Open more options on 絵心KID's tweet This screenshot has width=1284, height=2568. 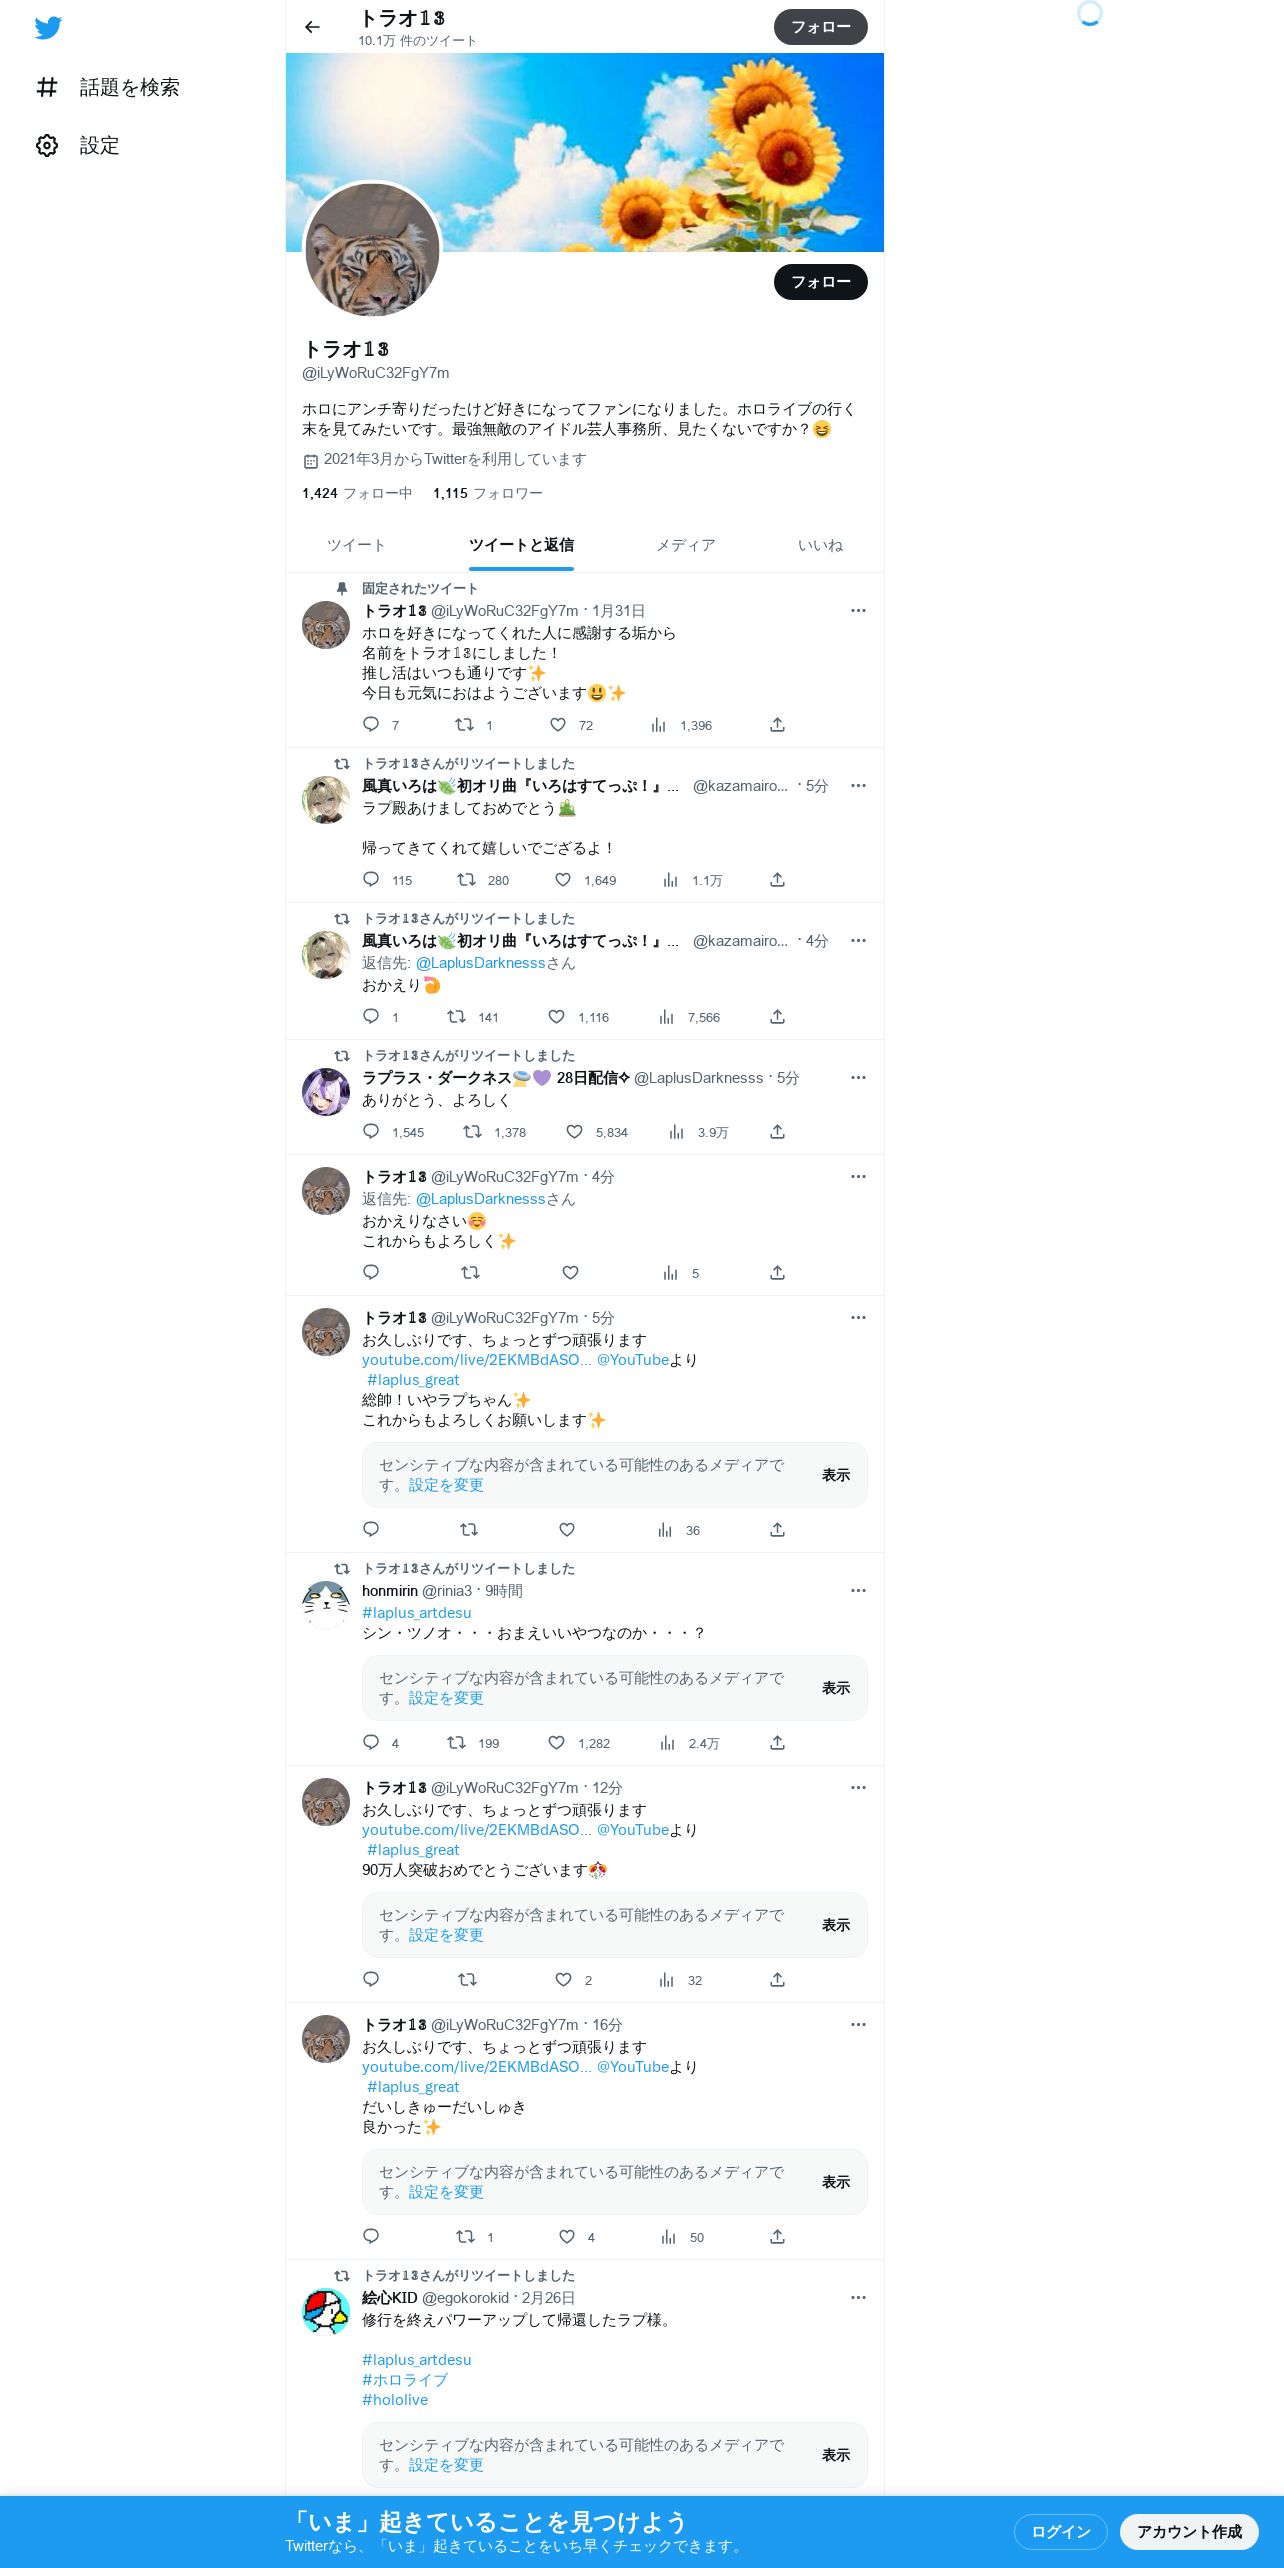[x=858, y=2298]
